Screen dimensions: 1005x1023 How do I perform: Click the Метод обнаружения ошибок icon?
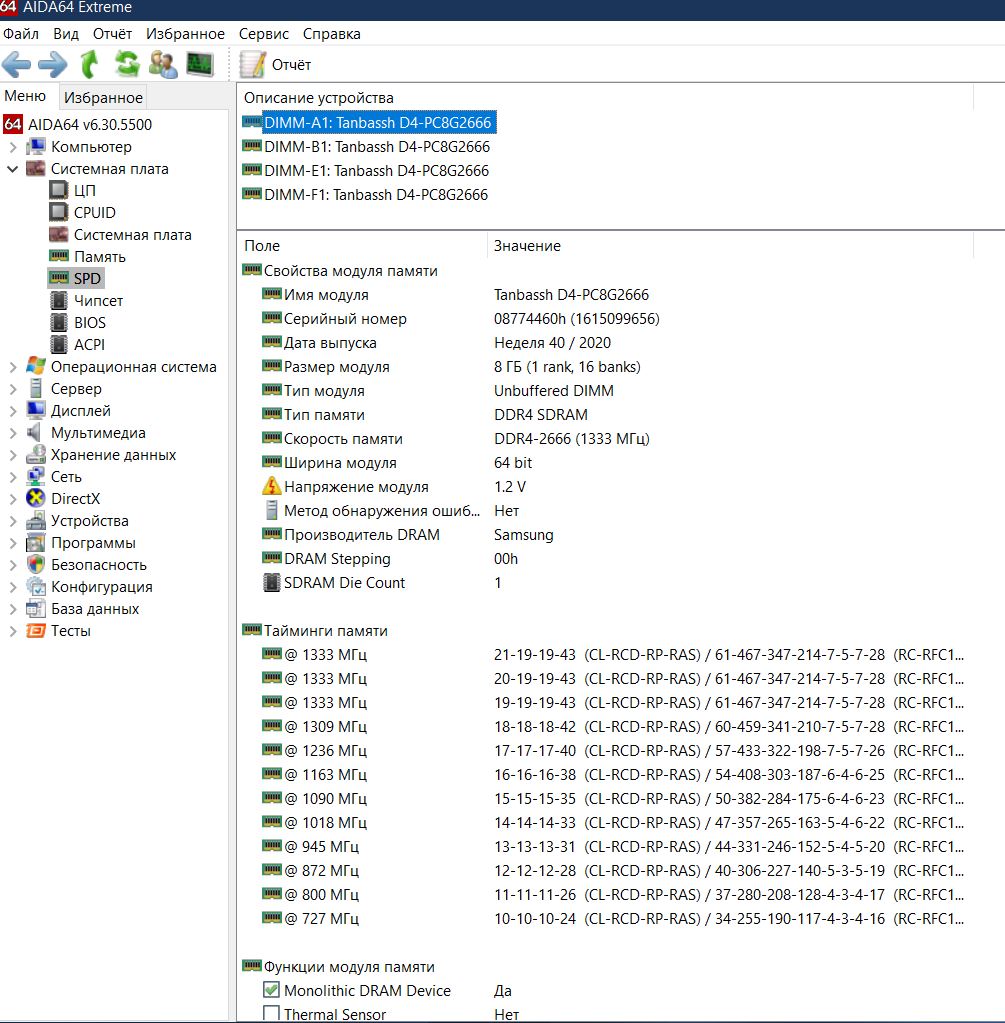click(x=271, y=510)
